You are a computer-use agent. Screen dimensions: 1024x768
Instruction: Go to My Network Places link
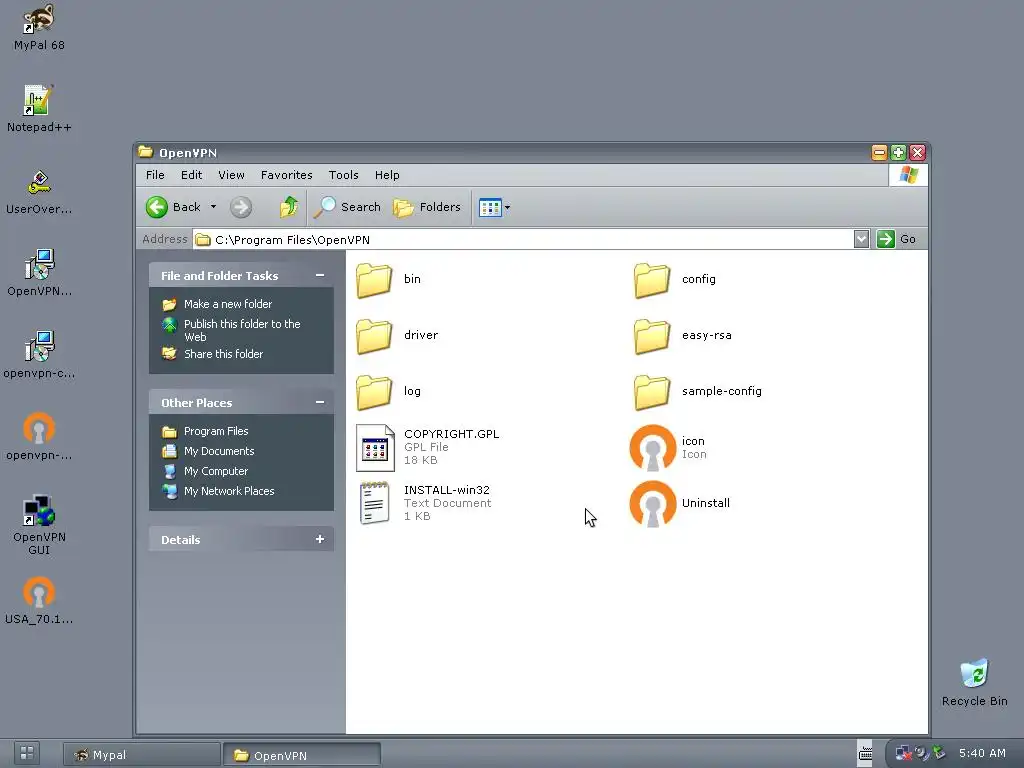[x=218, y=491]
